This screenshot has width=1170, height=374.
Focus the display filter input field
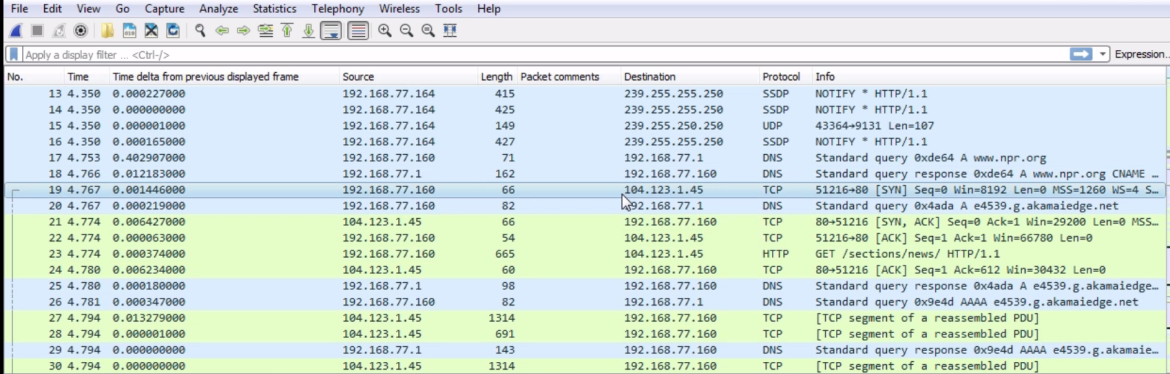pyautogui.click(x=545, y=54)
